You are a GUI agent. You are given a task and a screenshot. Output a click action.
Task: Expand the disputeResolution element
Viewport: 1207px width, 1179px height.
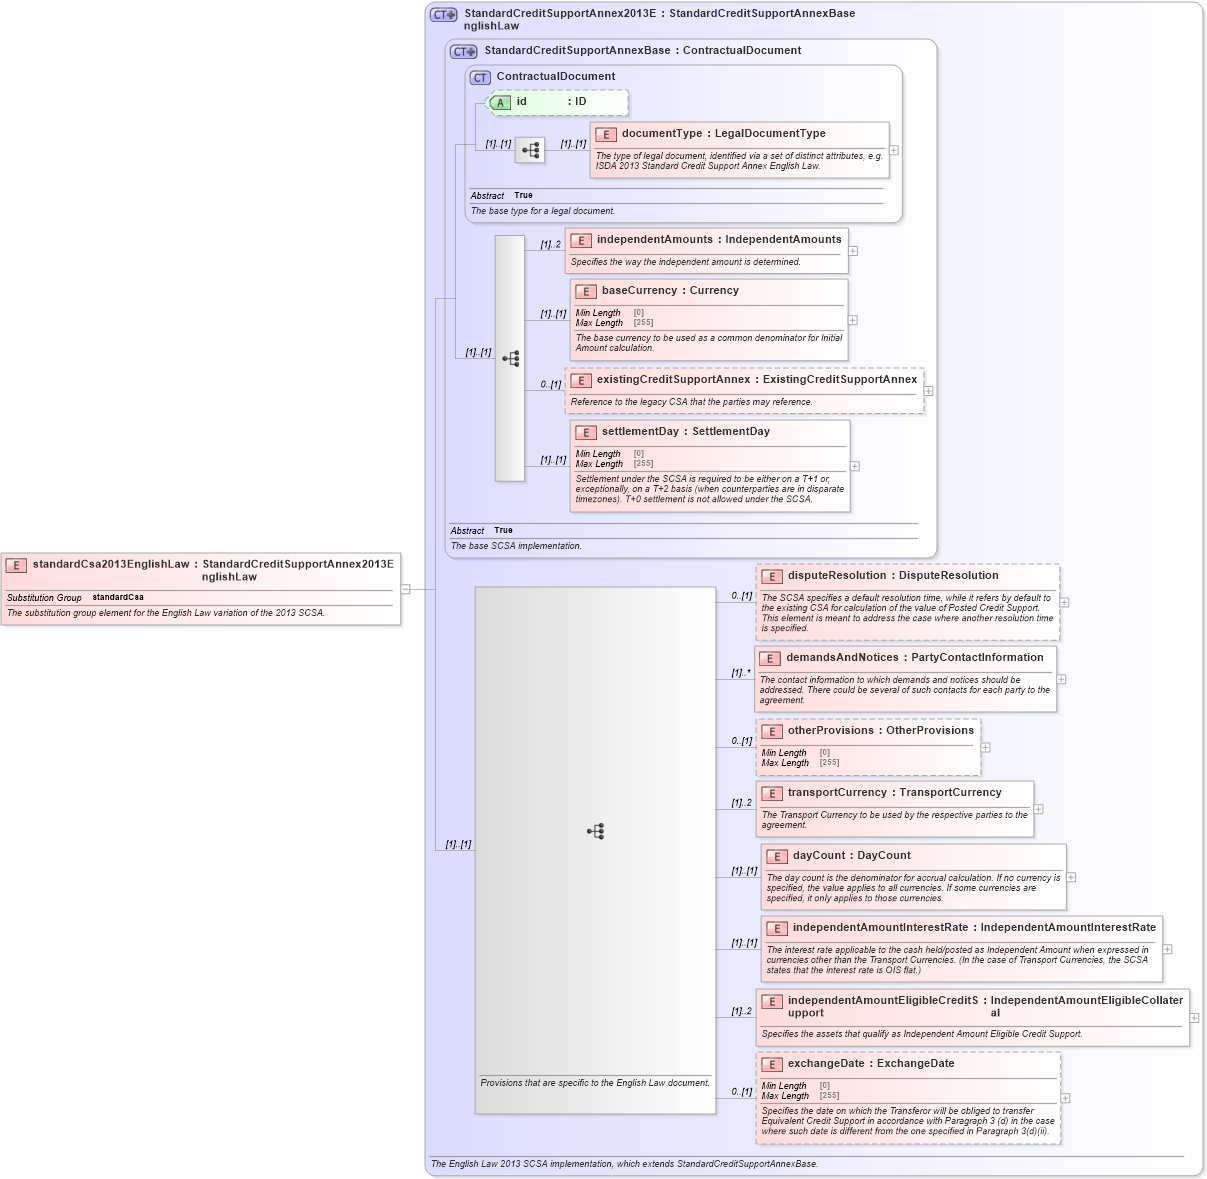click(1064, 602)
